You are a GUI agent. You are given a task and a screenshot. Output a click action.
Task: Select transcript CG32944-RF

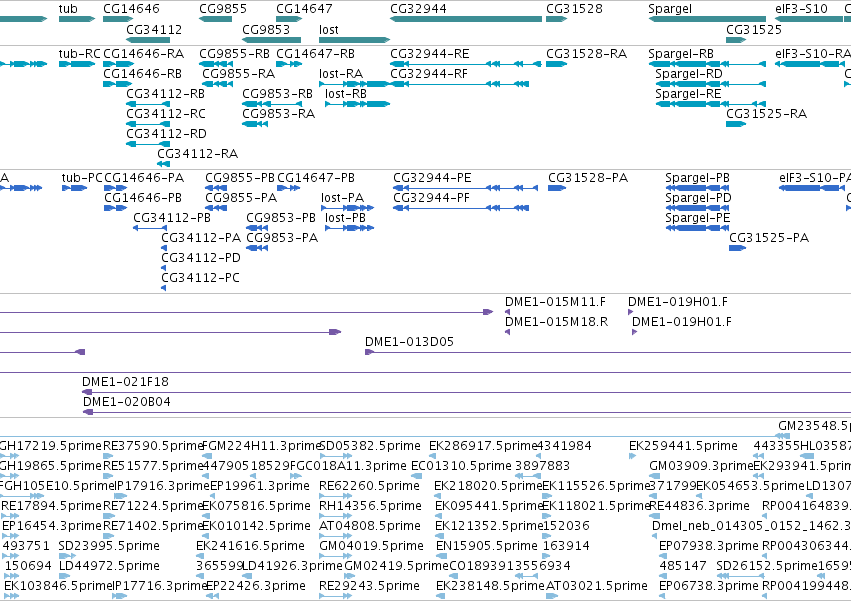pos(429,74)
